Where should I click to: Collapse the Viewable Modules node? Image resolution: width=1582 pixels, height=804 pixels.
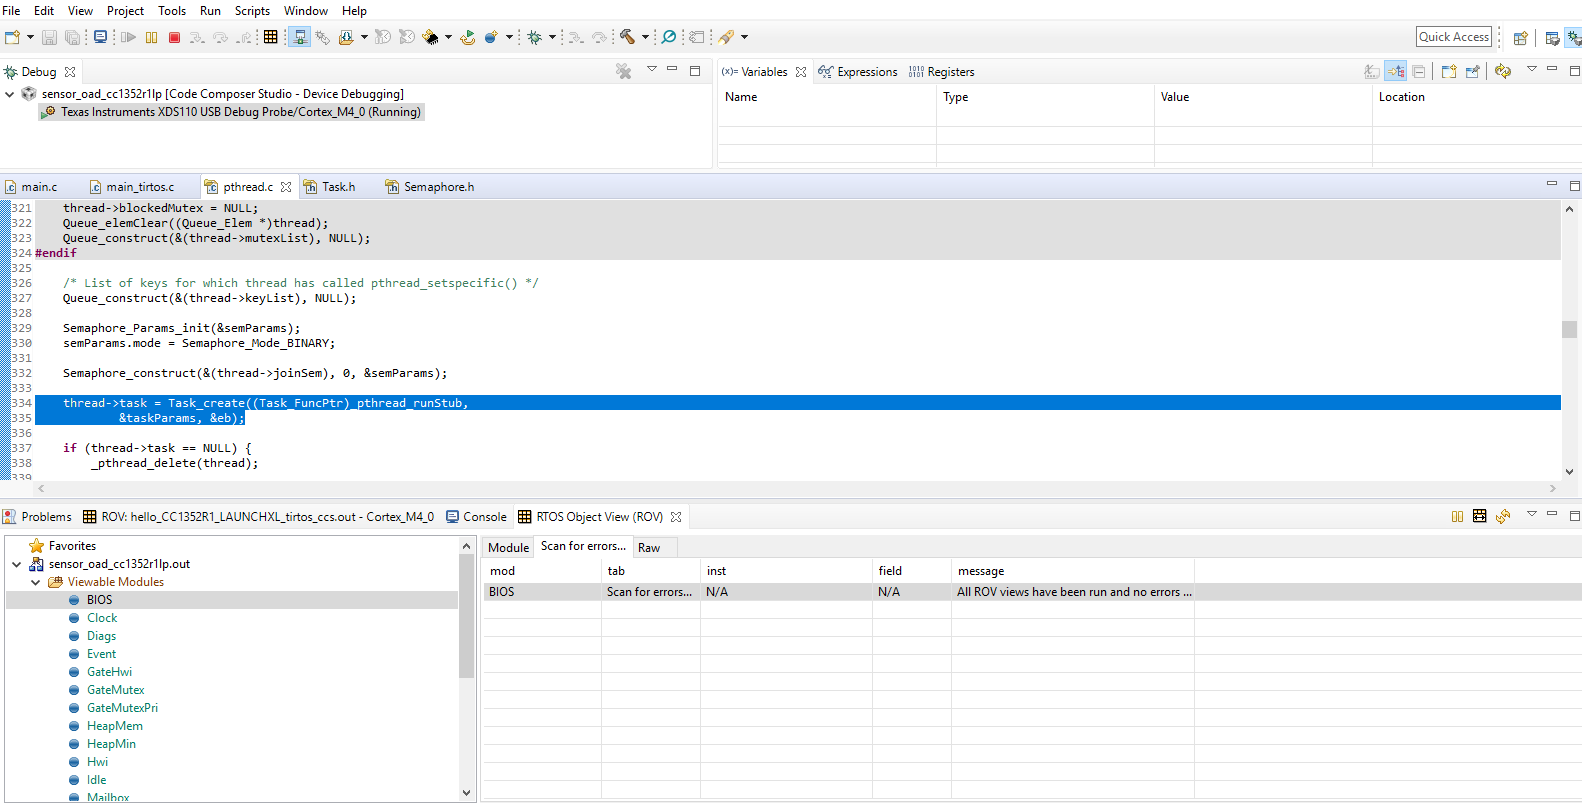[36, 582]
